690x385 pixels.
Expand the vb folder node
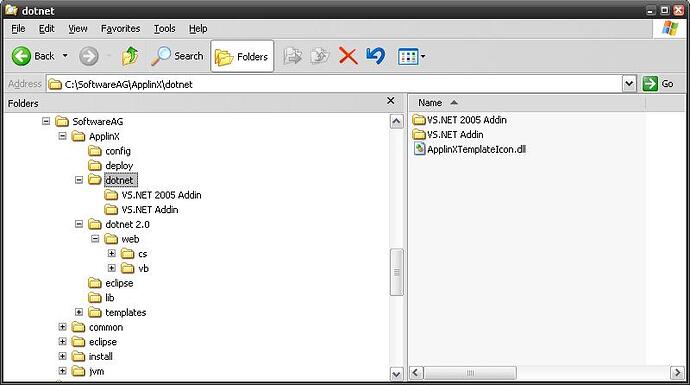pos(111,268)
